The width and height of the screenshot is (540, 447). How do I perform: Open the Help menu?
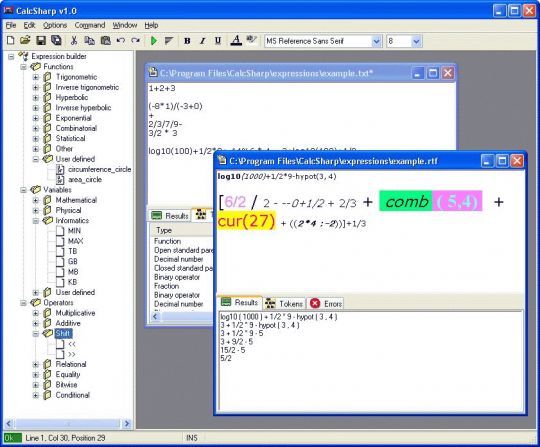click(151, 25)
